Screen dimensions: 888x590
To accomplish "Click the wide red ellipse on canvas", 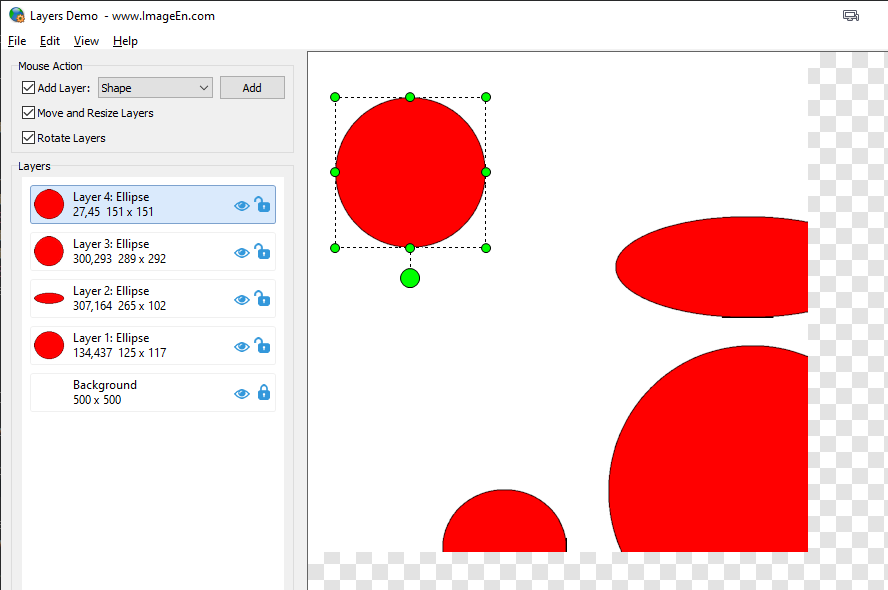I will (712, 267).
